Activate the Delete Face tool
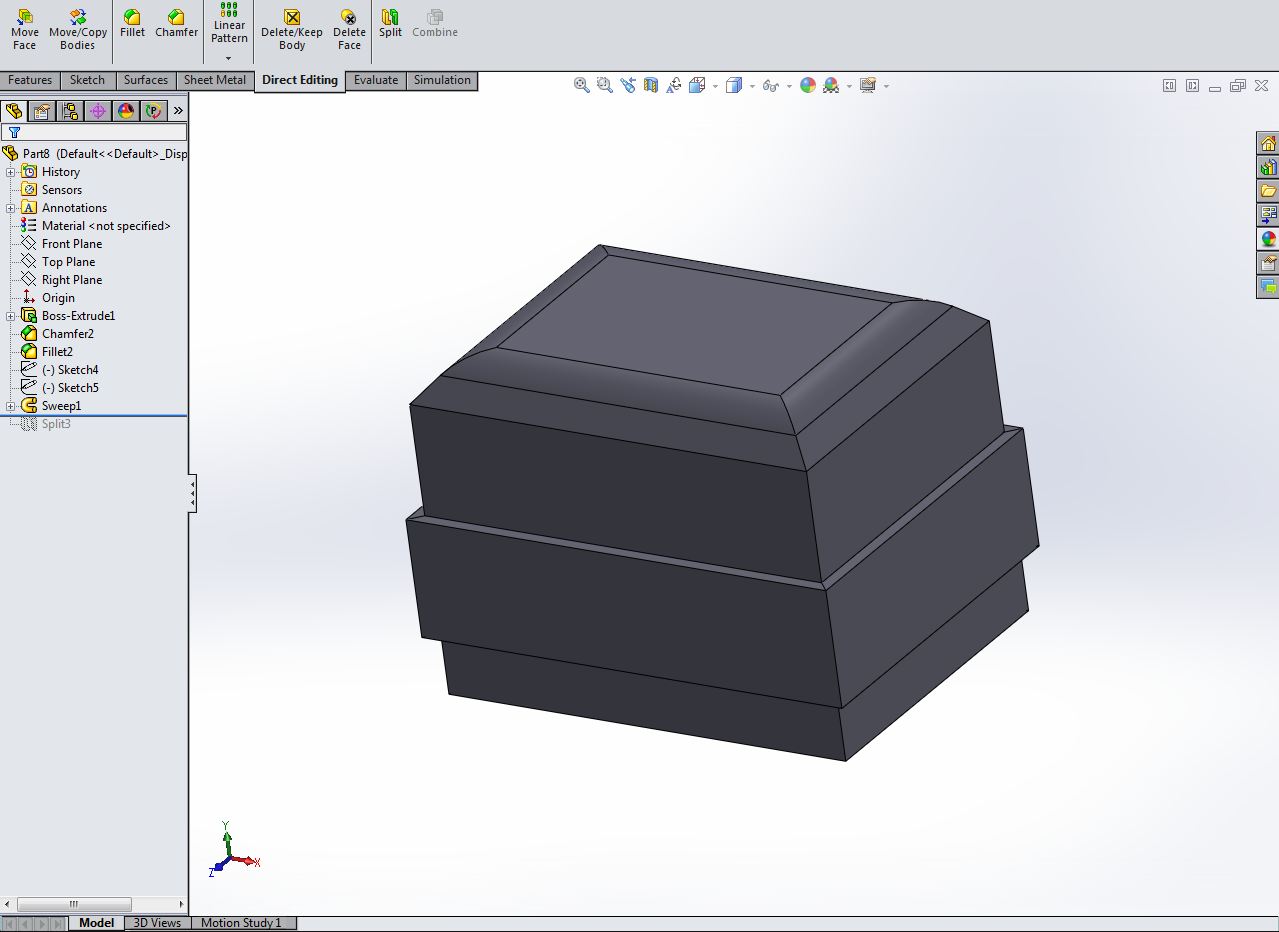The width and height of the screenshot is (1279, 932). tap(349, 29)
